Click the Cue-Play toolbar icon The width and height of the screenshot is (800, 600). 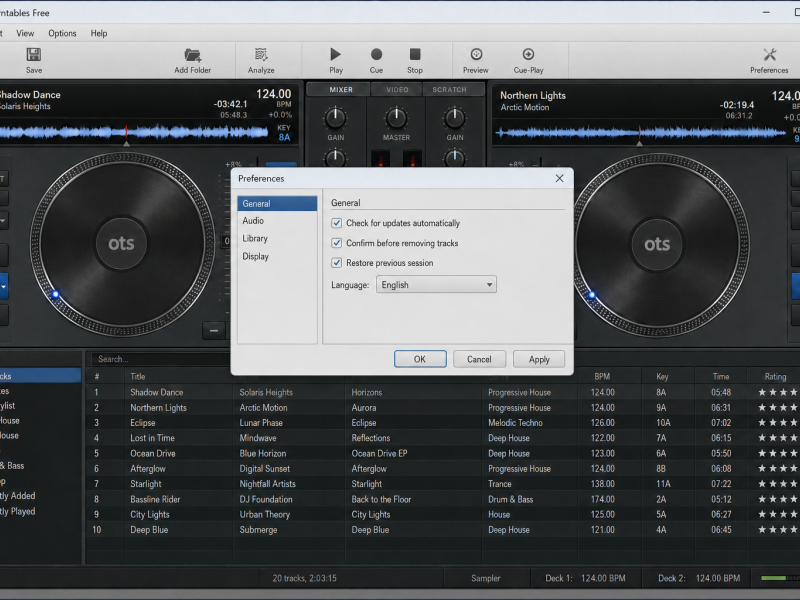coord(528,54)
